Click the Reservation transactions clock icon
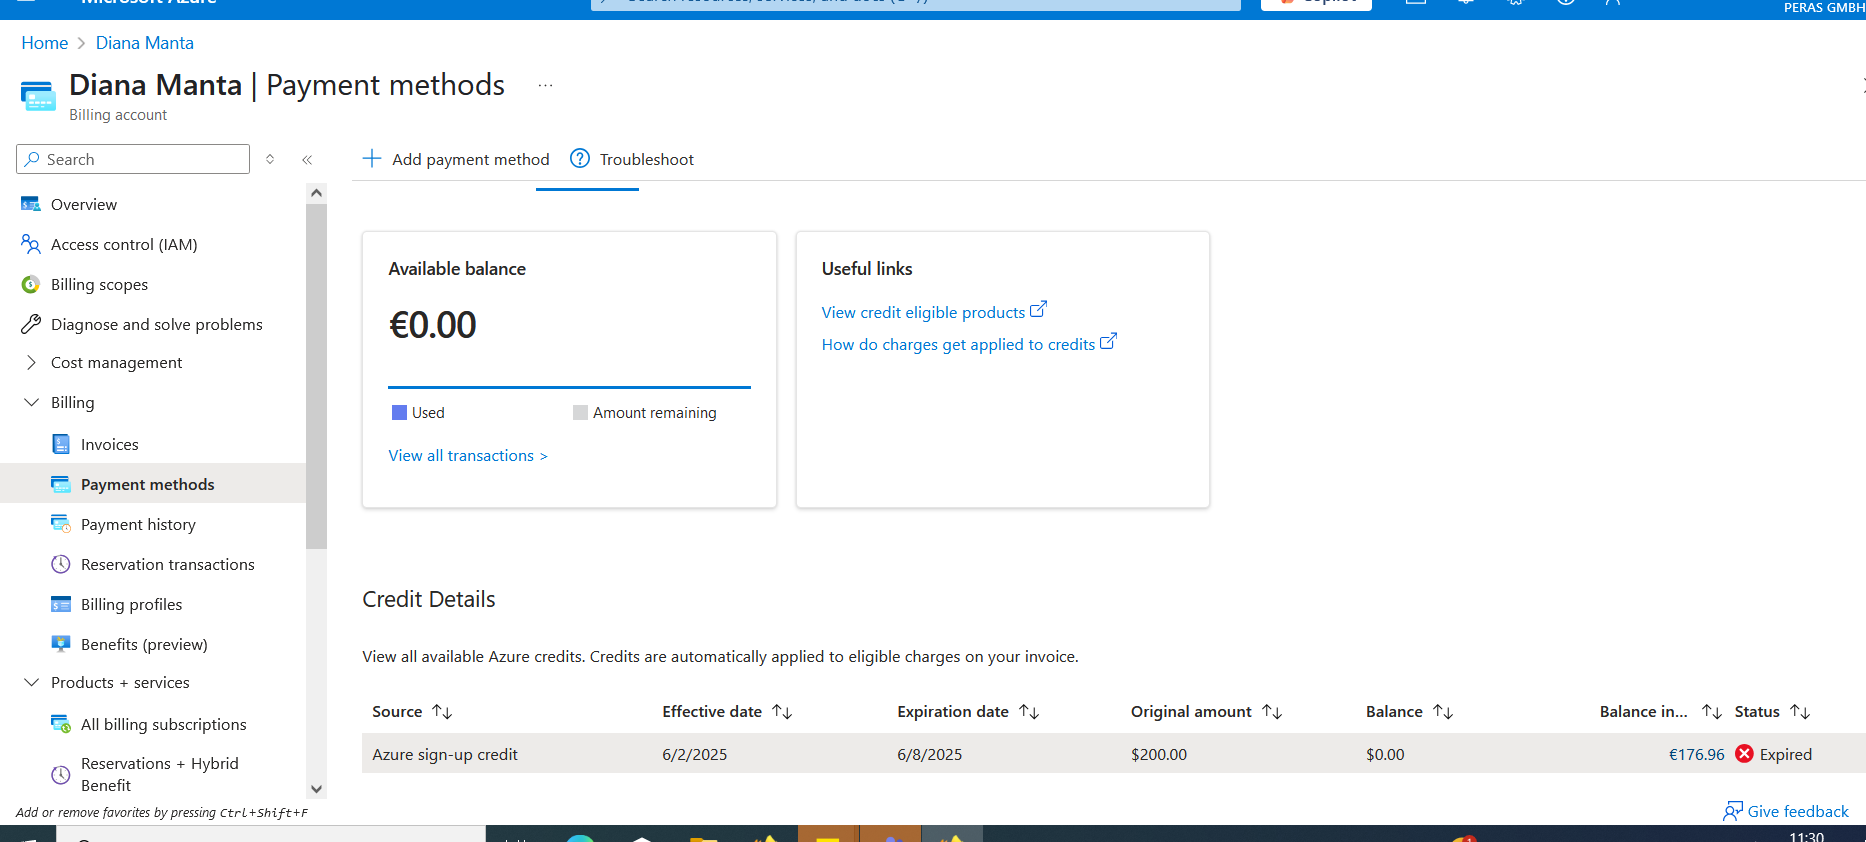 point(61,564)
